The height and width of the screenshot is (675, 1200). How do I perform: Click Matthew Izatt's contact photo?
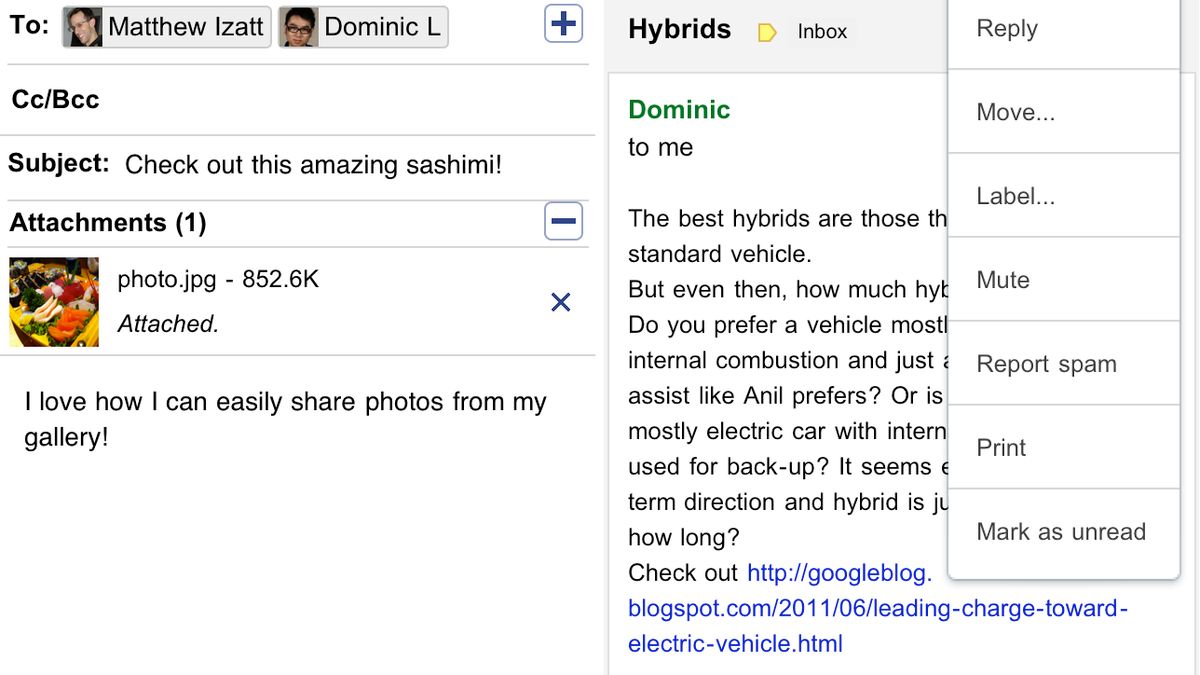(x=84, y=27)
